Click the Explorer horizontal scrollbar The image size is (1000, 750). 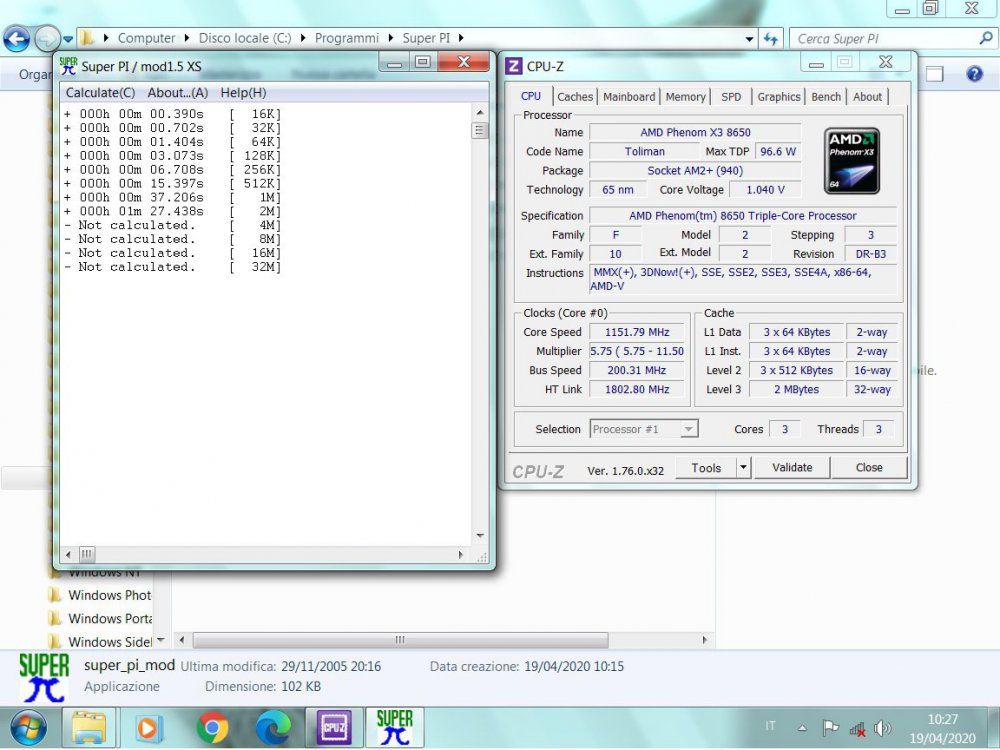tap(400, 640)
